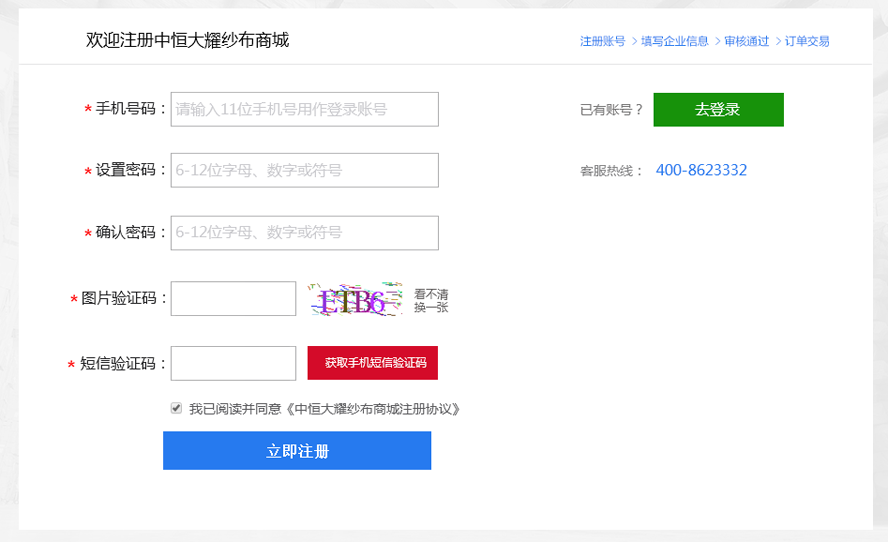Click the 立即注册 register button
888x542 pixels.
click(x=297, y=451)
